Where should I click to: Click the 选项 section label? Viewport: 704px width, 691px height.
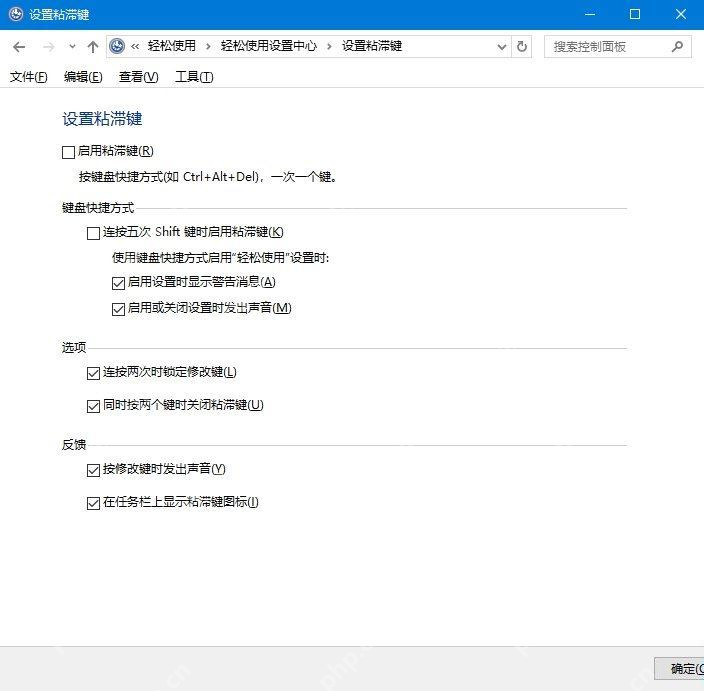pos(74,348)
